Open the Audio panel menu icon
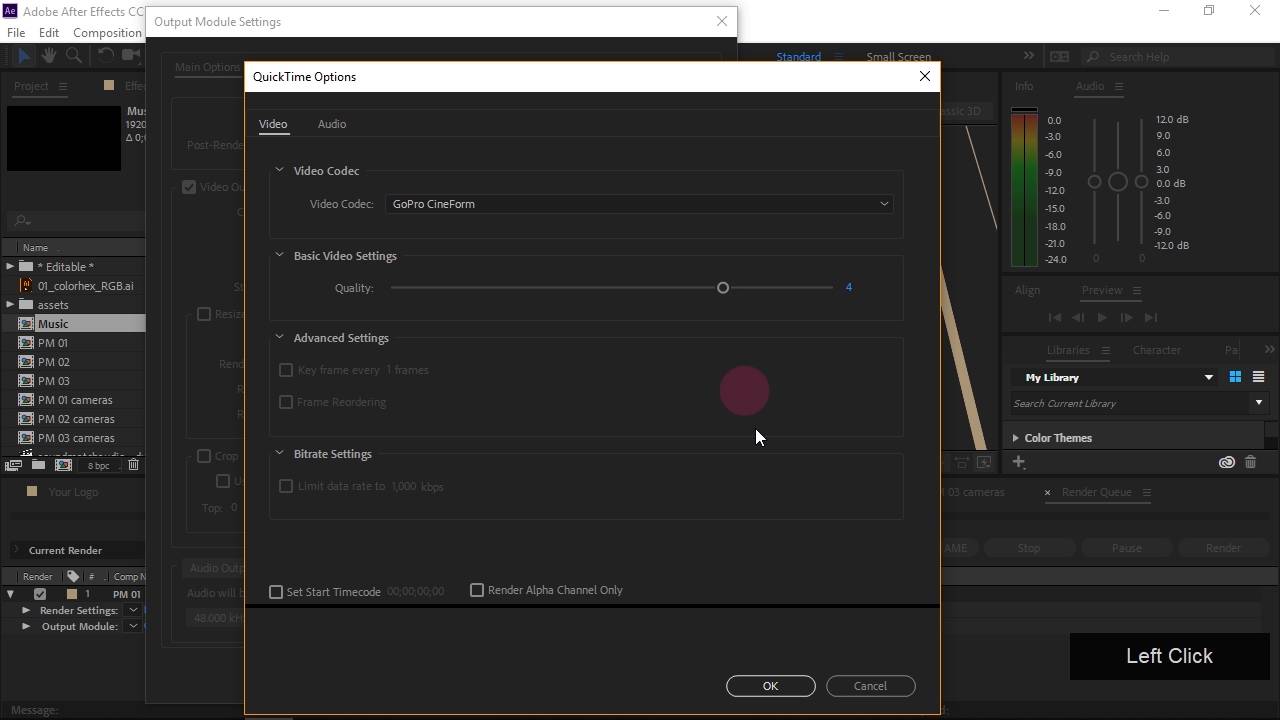Image resolution: width=1280 pixels, height=720 pixels. [x=1119, y=86]
